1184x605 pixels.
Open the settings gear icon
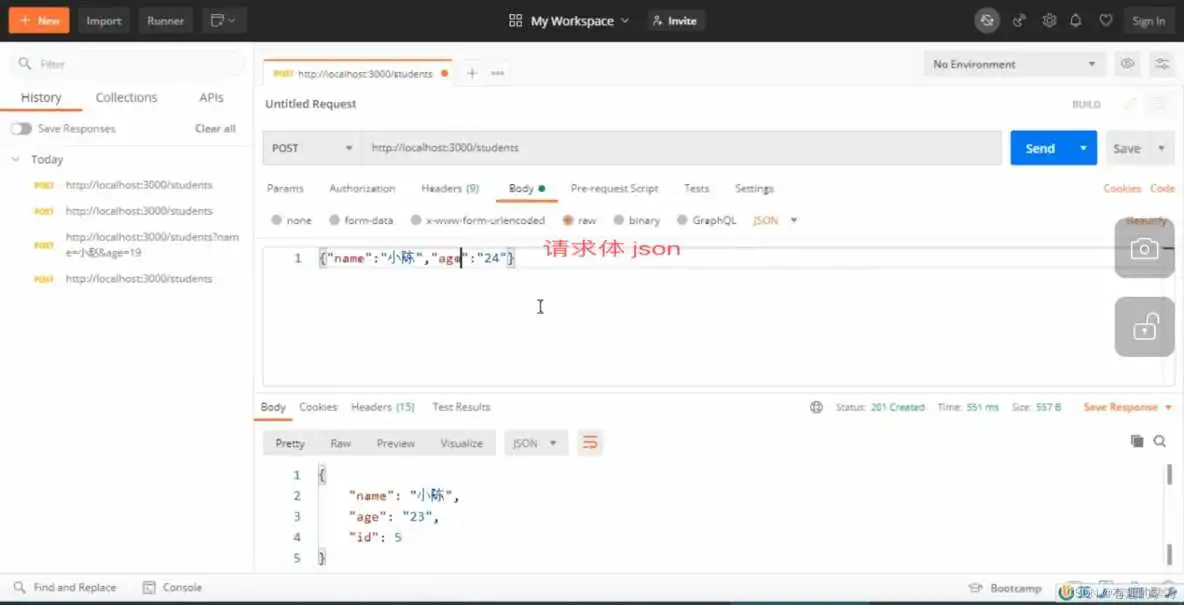[x=1049, y=20]
